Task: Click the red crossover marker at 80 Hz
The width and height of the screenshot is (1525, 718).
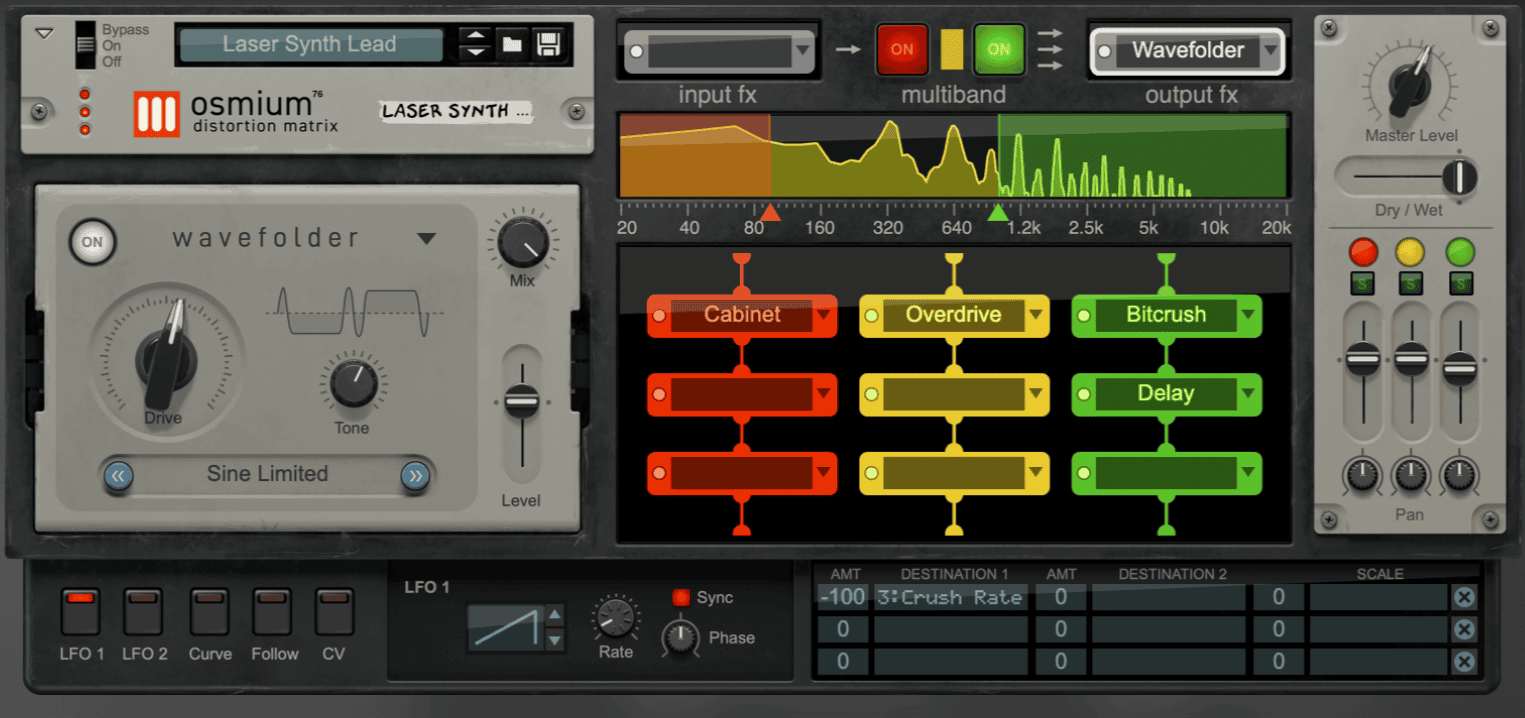Action: pyautogui.click(x=769, y=213)
